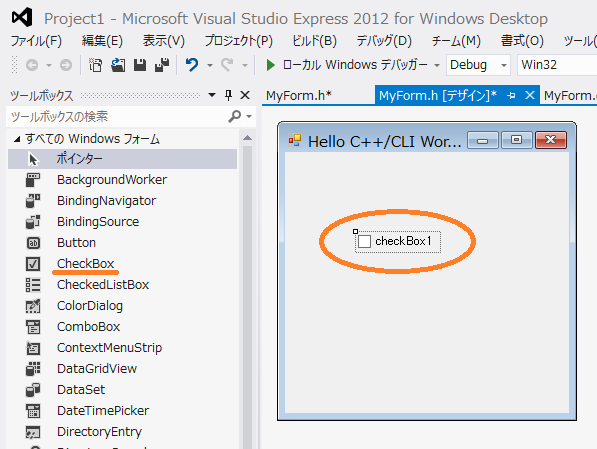The image size is (597, 449).
Task: Click the New Project toolbar icon
Action: point(95,65)
